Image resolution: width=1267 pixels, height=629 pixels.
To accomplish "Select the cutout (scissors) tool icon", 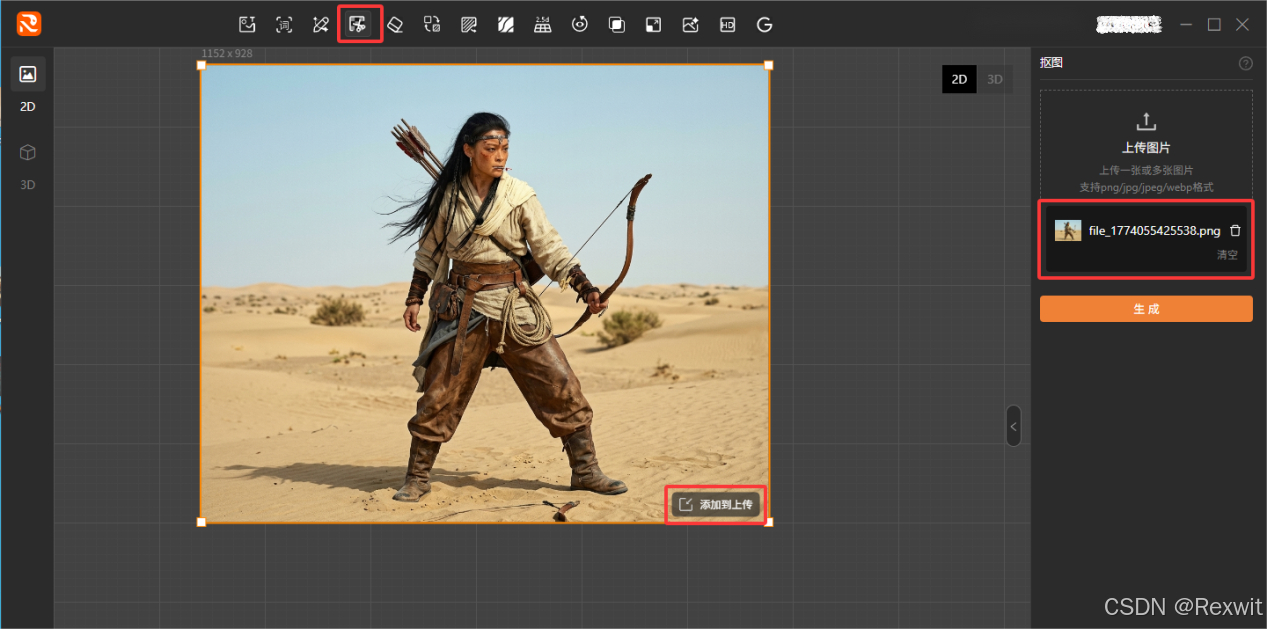I will click(358, 24).
